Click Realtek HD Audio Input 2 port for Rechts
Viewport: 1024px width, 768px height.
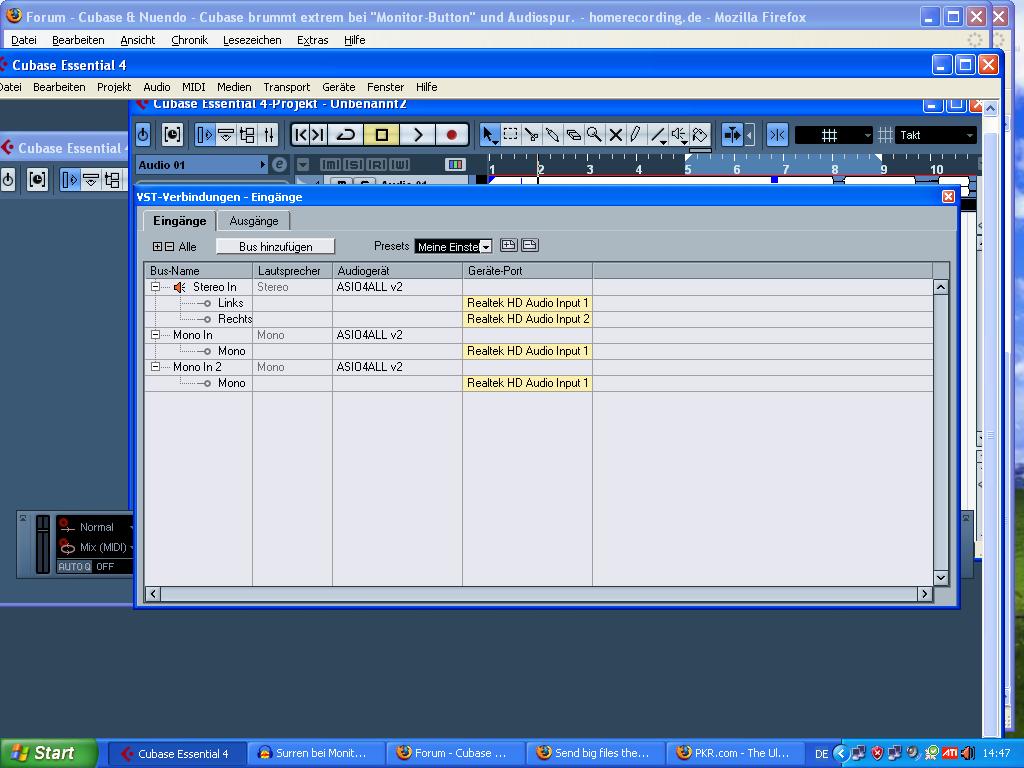click(x=528, y=319)
